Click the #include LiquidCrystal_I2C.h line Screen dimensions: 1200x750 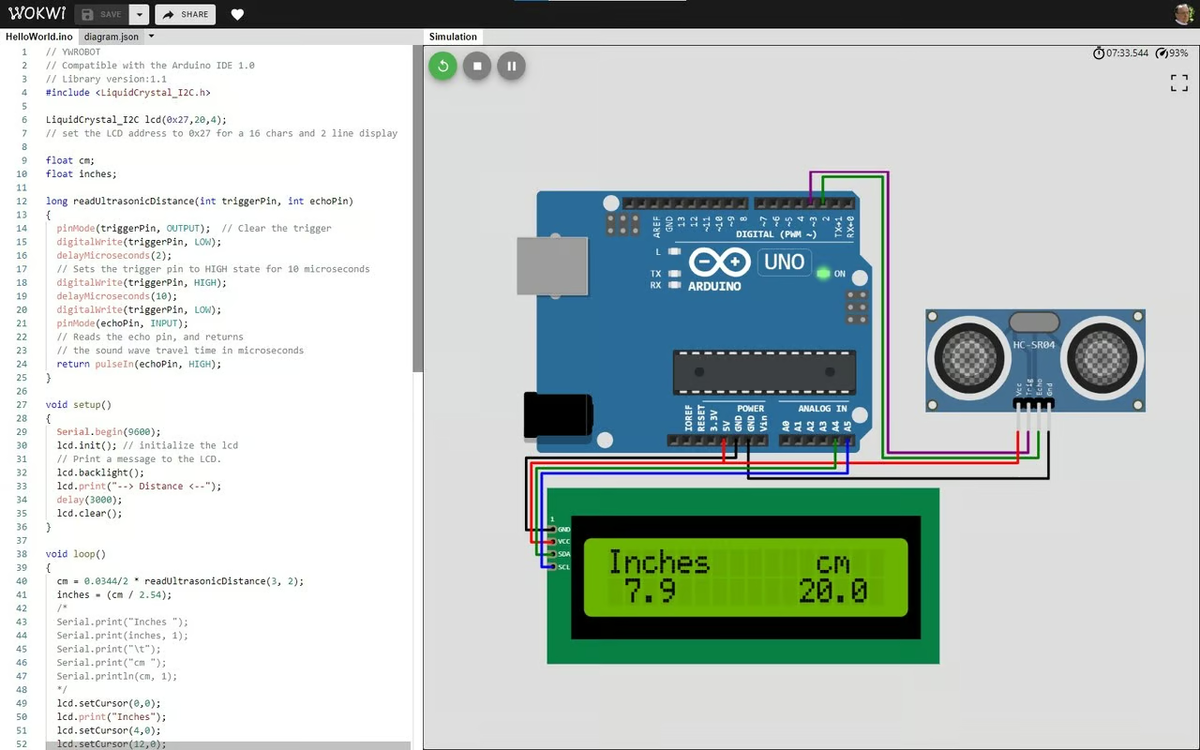(128, 92)
